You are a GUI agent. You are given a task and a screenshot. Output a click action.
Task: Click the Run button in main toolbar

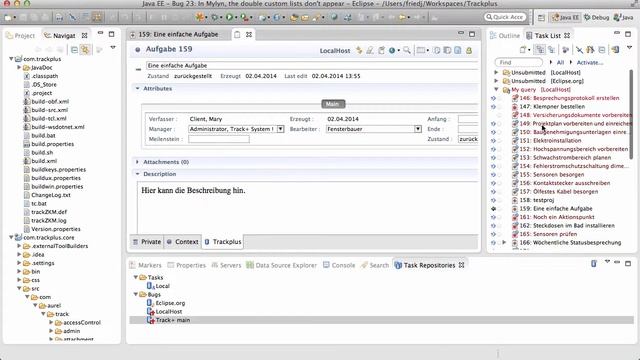pos(229,17)
